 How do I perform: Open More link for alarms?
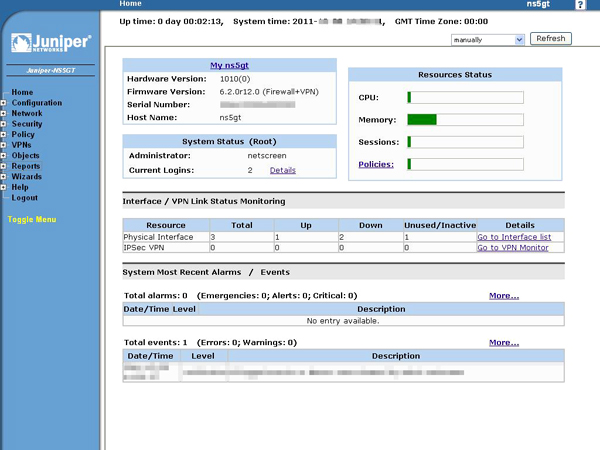[x=504, y=296]
